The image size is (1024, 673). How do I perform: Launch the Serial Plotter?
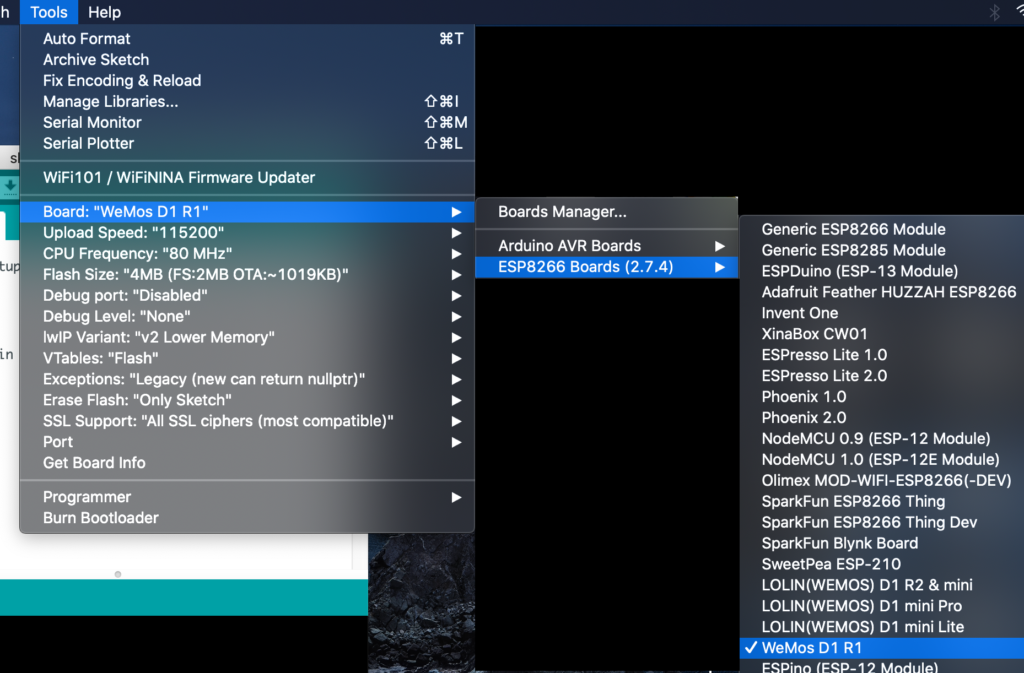click(248, 143)
